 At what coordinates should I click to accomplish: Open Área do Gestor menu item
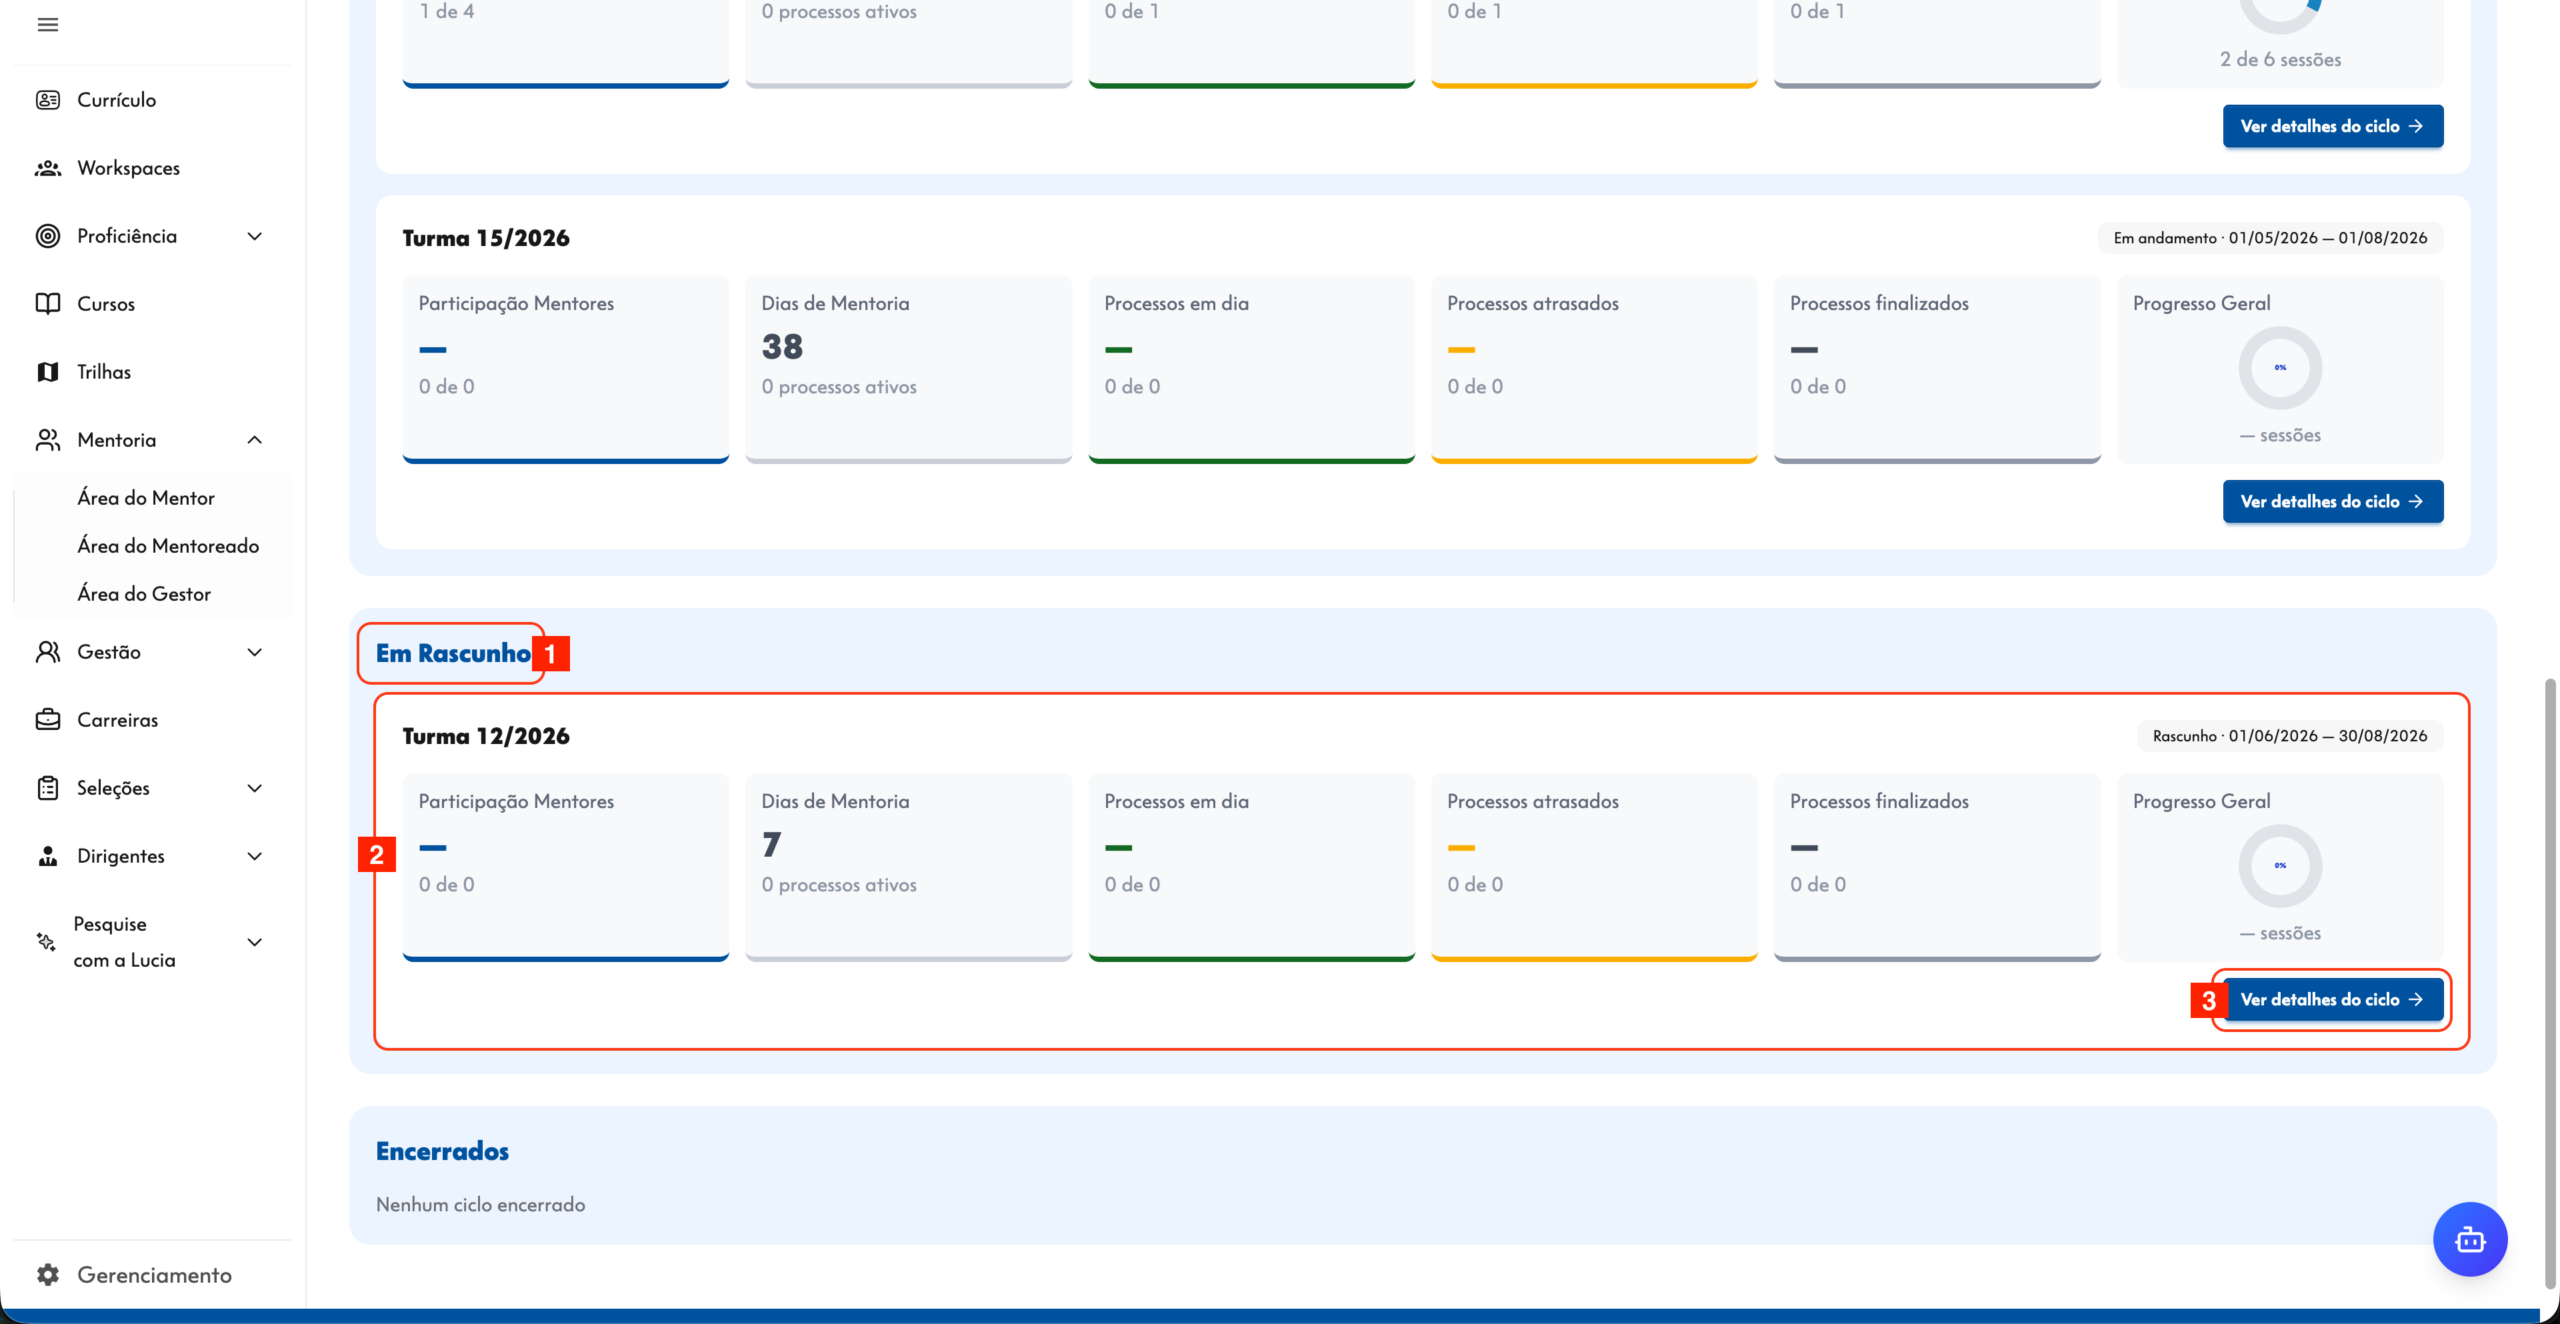click(144, 594)
